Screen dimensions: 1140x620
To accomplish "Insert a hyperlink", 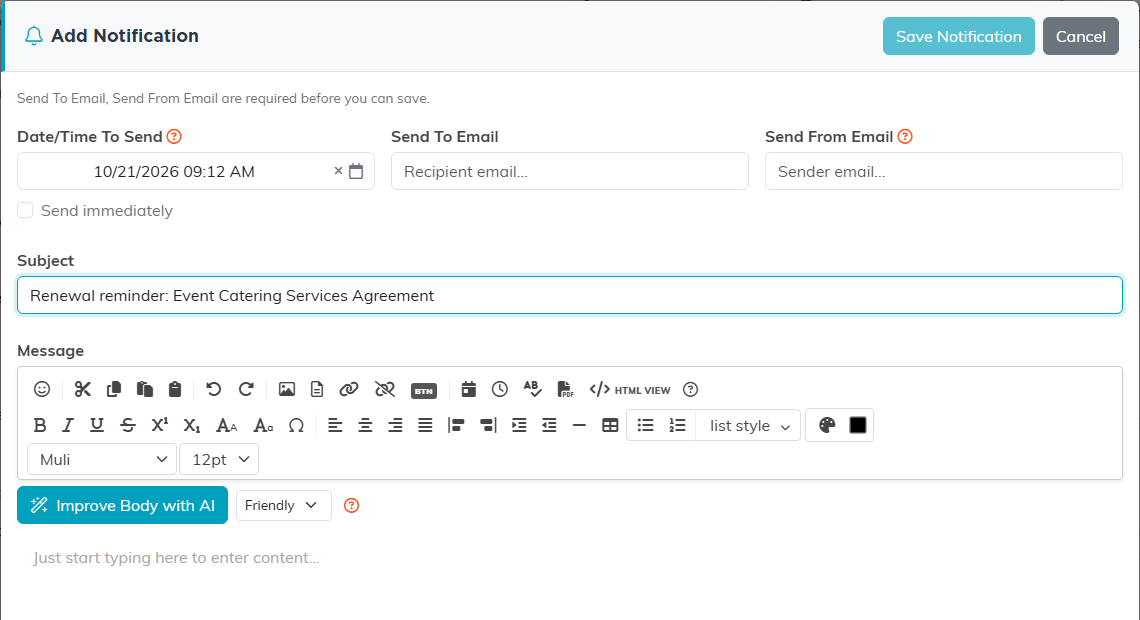I will (x=349, y=390).
